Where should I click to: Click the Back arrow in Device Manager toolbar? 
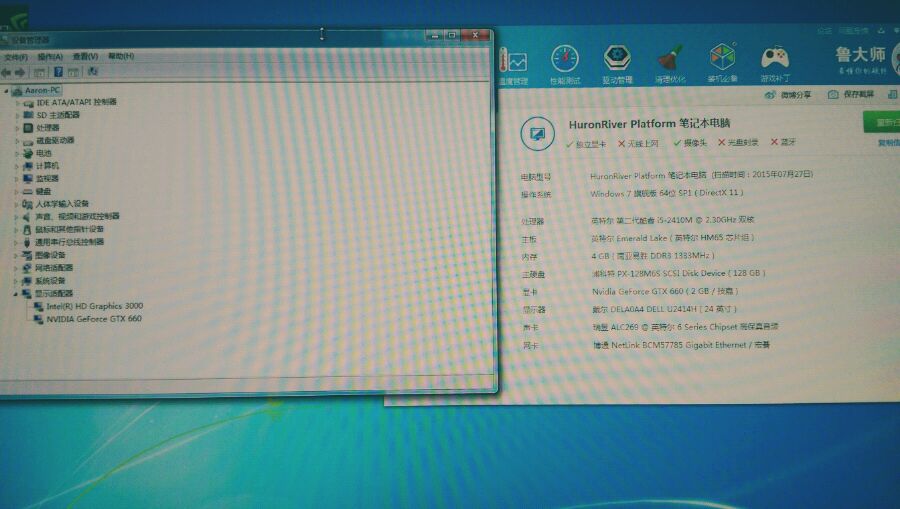(6, 72)
